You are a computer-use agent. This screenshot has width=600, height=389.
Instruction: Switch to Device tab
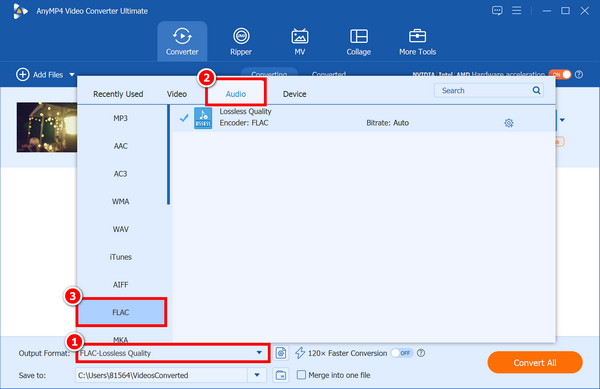295,94
